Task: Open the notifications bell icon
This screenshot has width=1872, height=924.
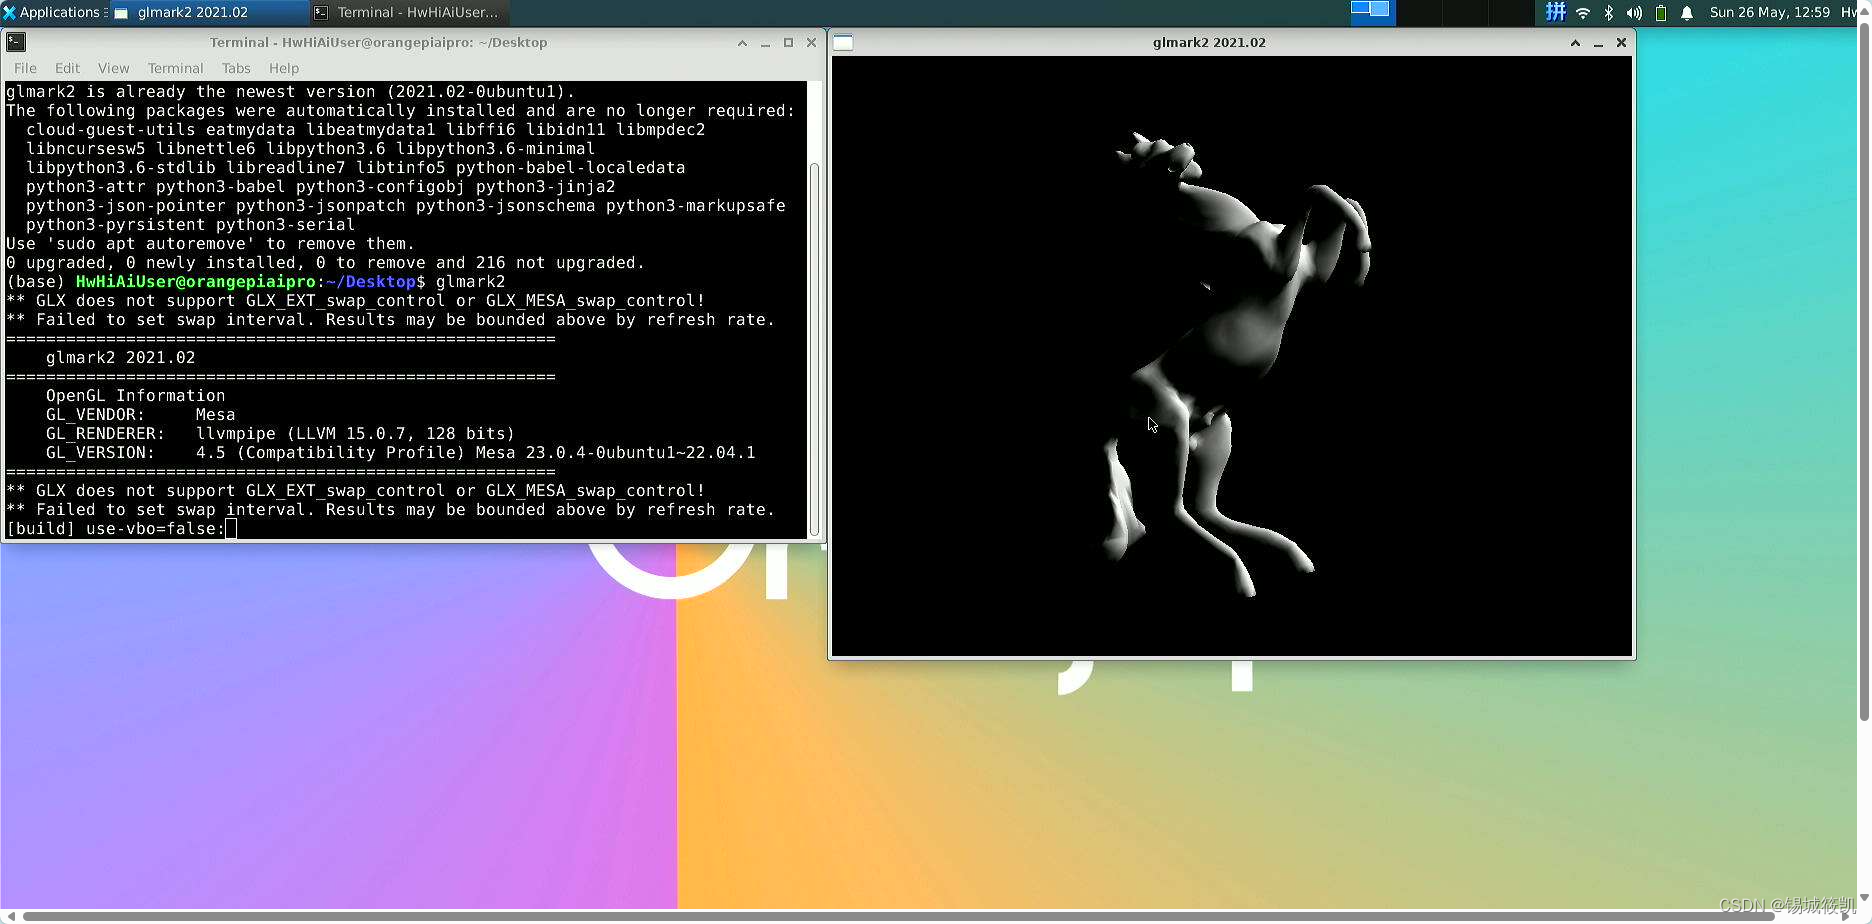Action: (x=1687, y=13)
